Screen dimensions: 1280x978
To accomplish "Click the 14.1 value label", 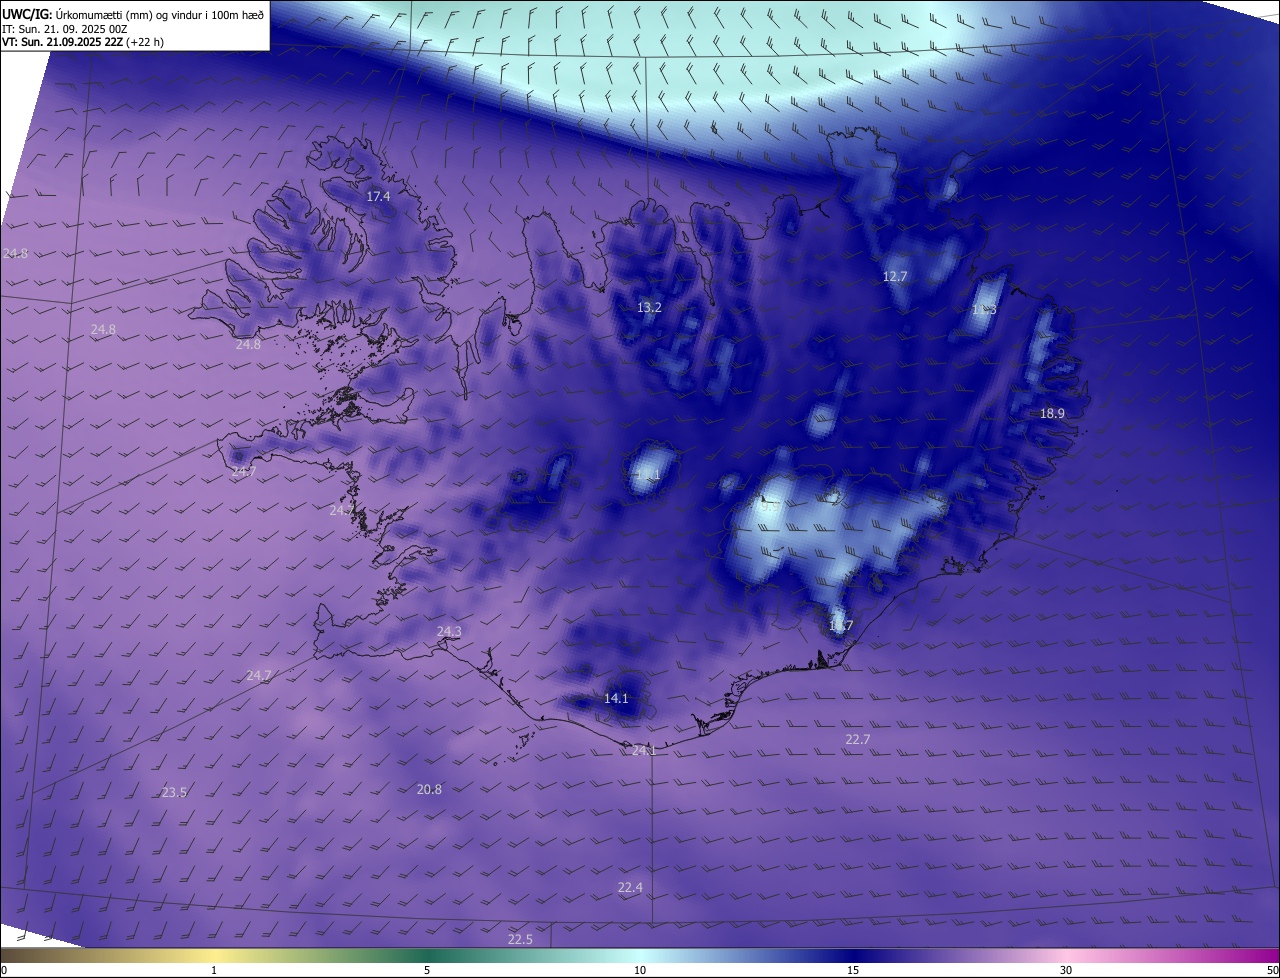I will pyautogui.click(x=616, y=698).
